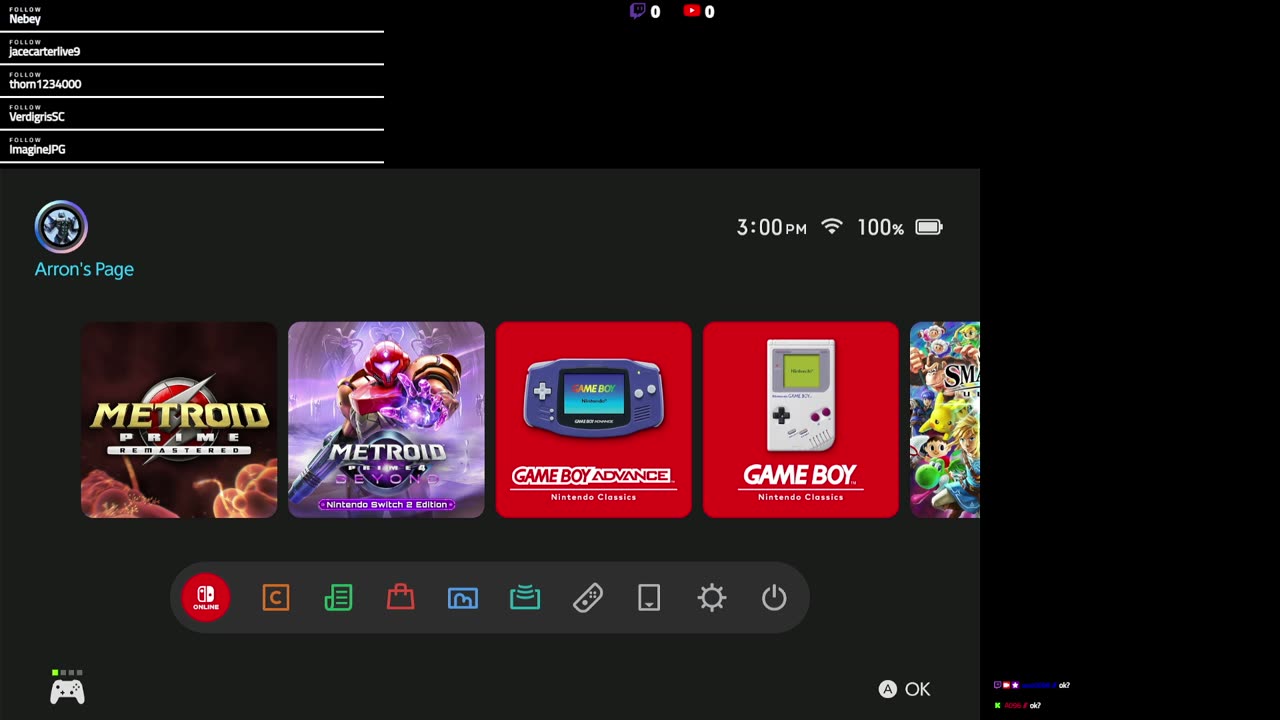Select follower name "Nebey"

25,19
